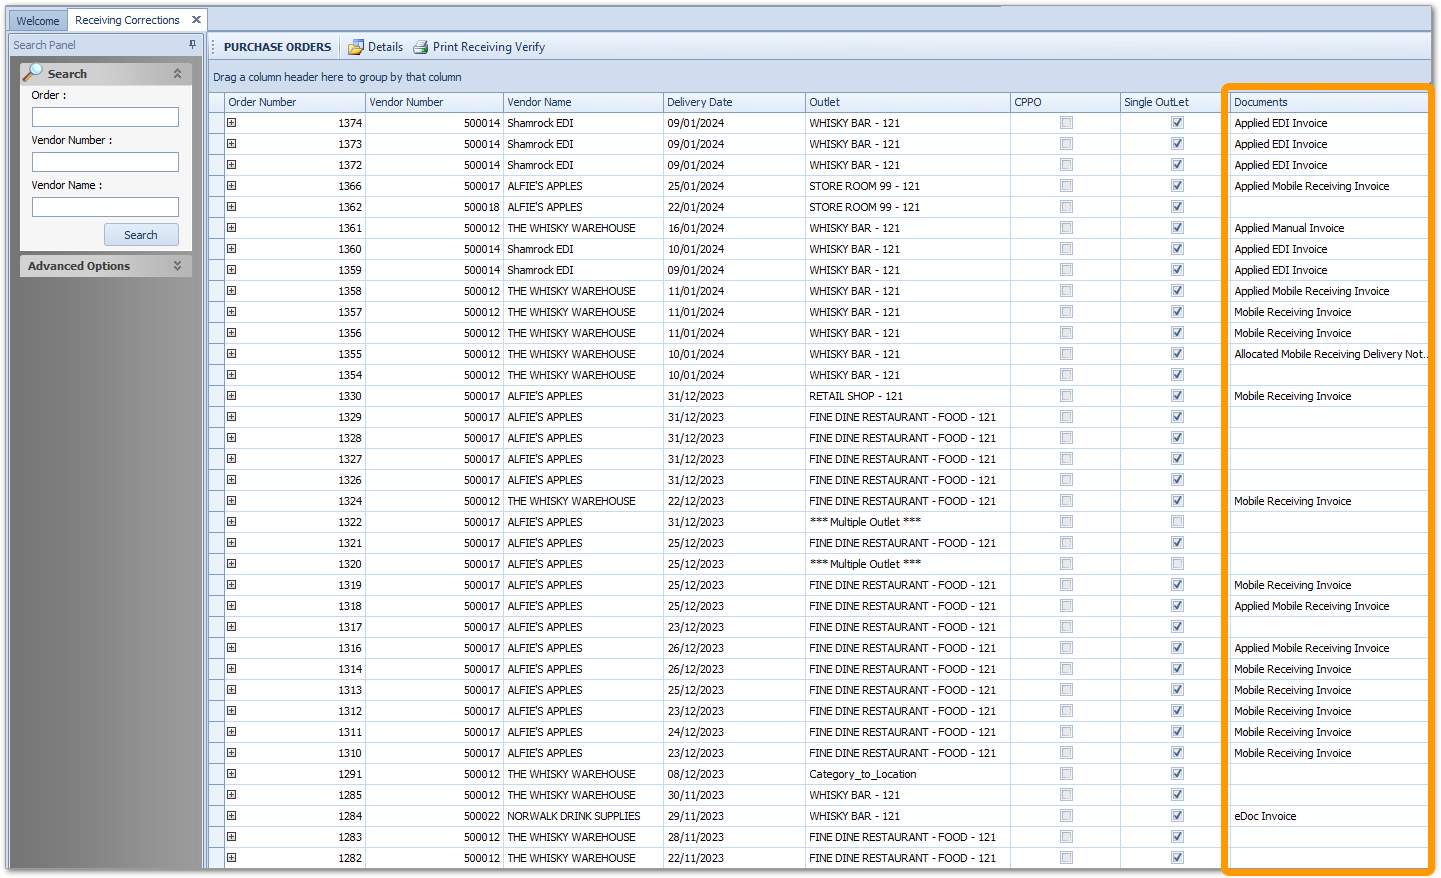Expand the bottom row for order 1282
The image size is (1441, 878).
pos(231,857)
